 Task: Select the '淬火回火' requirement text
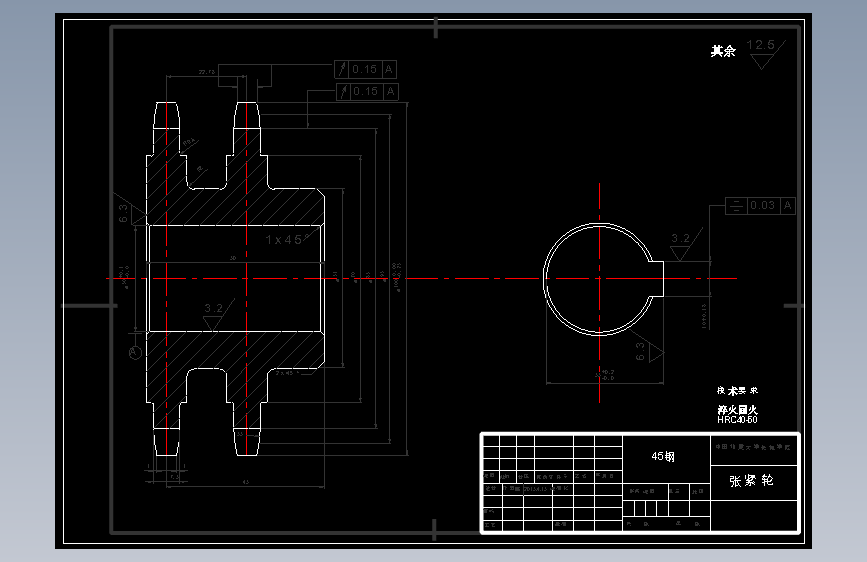pos(737,410)
